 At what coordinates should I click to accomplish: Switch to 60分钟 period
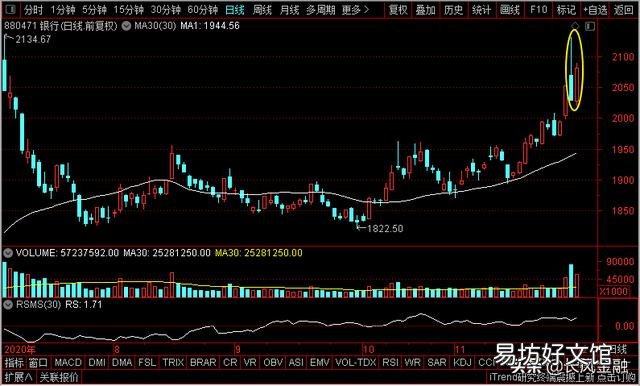(x=204, y=10)
